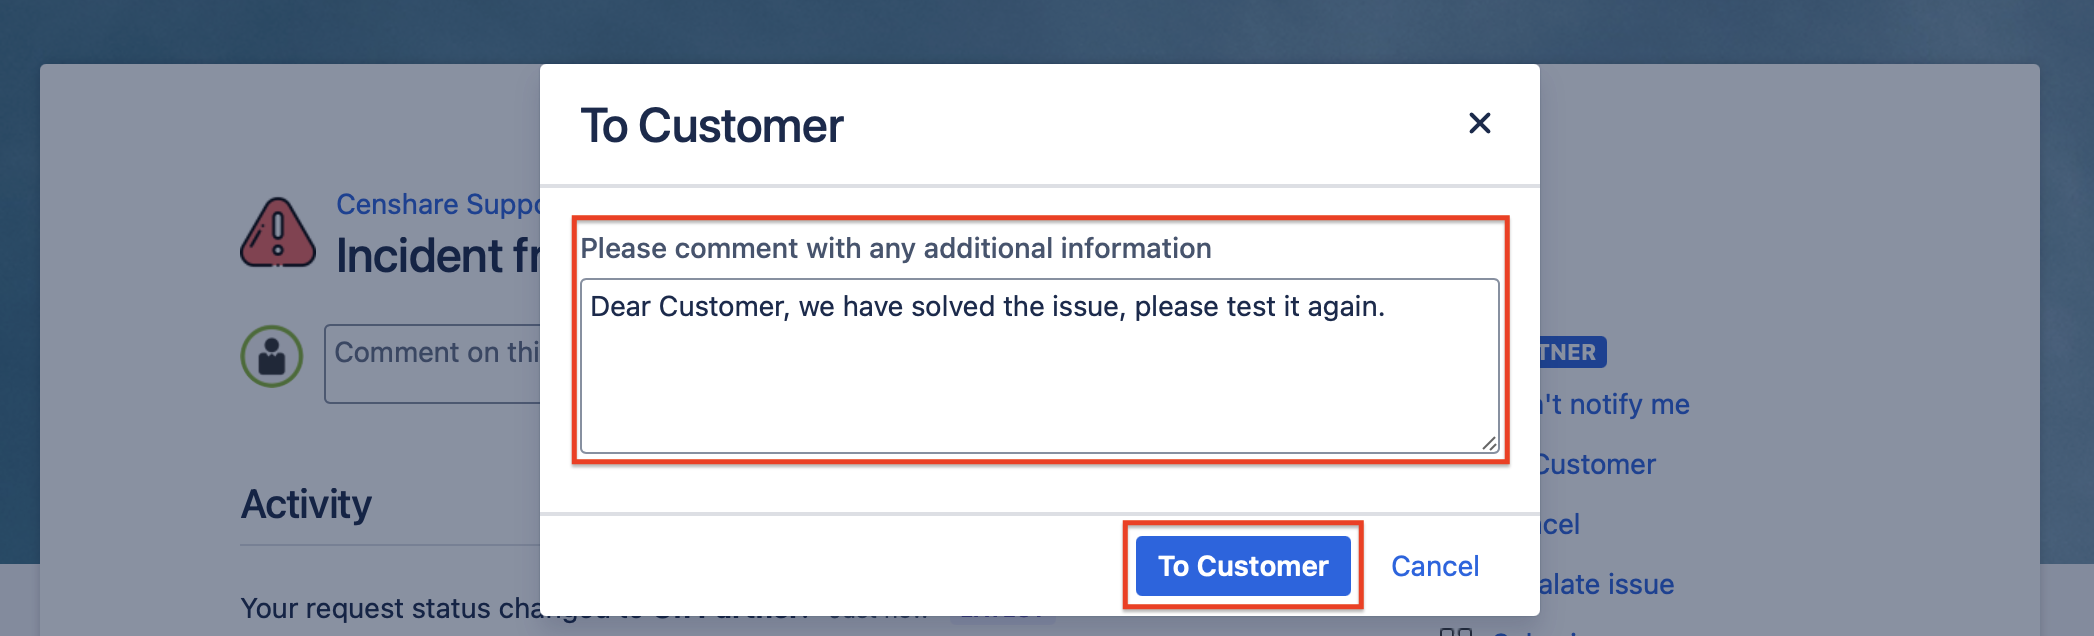Click the To Customer dialog title

click(711, 124)
